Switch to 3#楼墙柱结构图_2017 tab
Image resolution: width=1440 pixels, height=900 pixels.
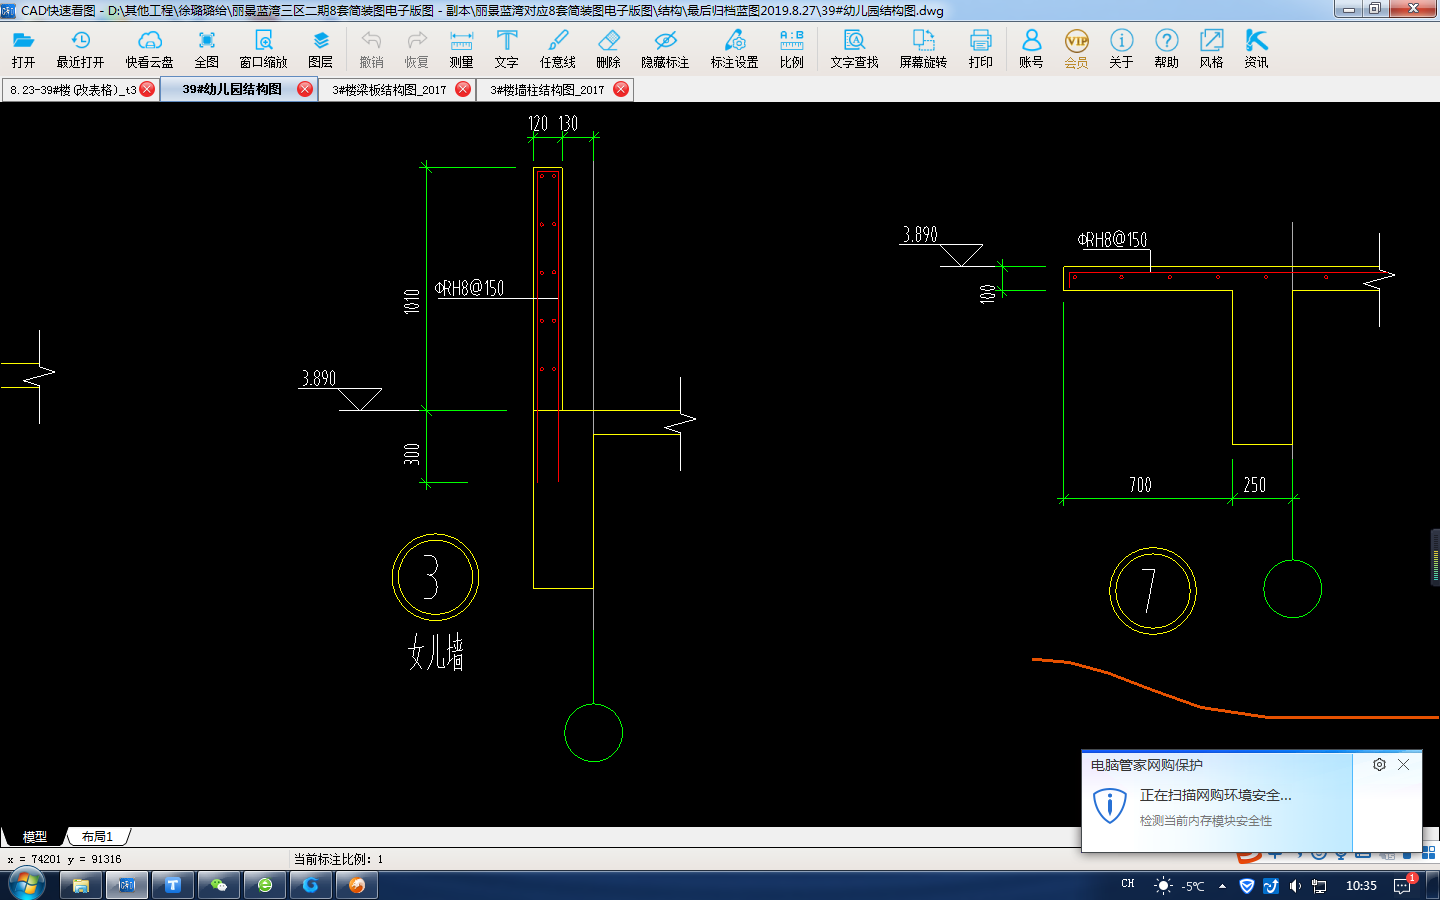click(x=547, y=90)
